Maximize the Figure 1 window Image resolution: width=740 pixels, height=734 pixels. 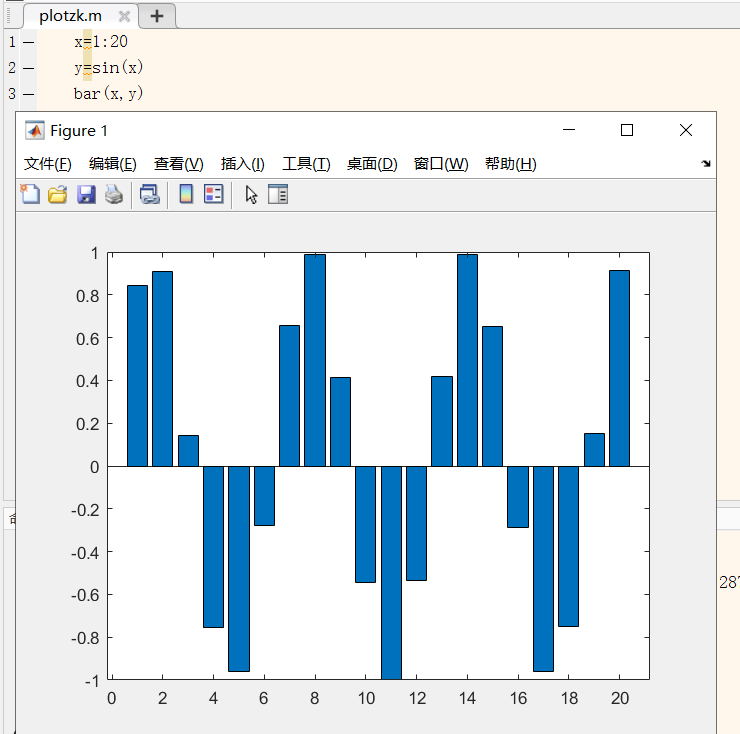[627, 130]
